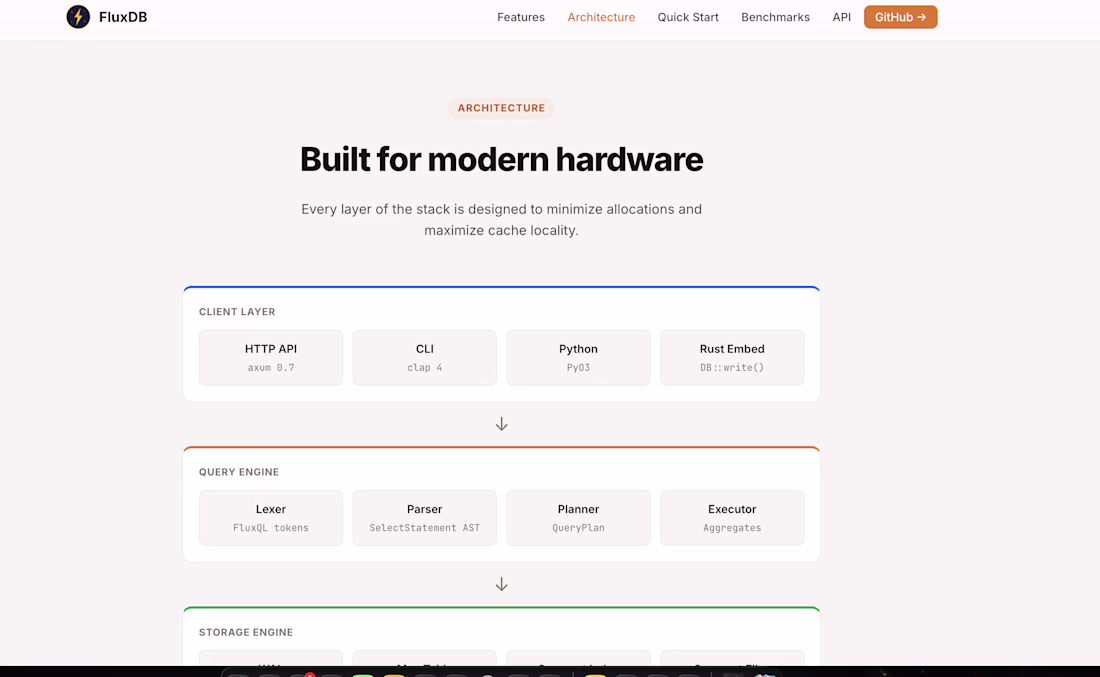Jump to the API nav link

tap(841, 17)
